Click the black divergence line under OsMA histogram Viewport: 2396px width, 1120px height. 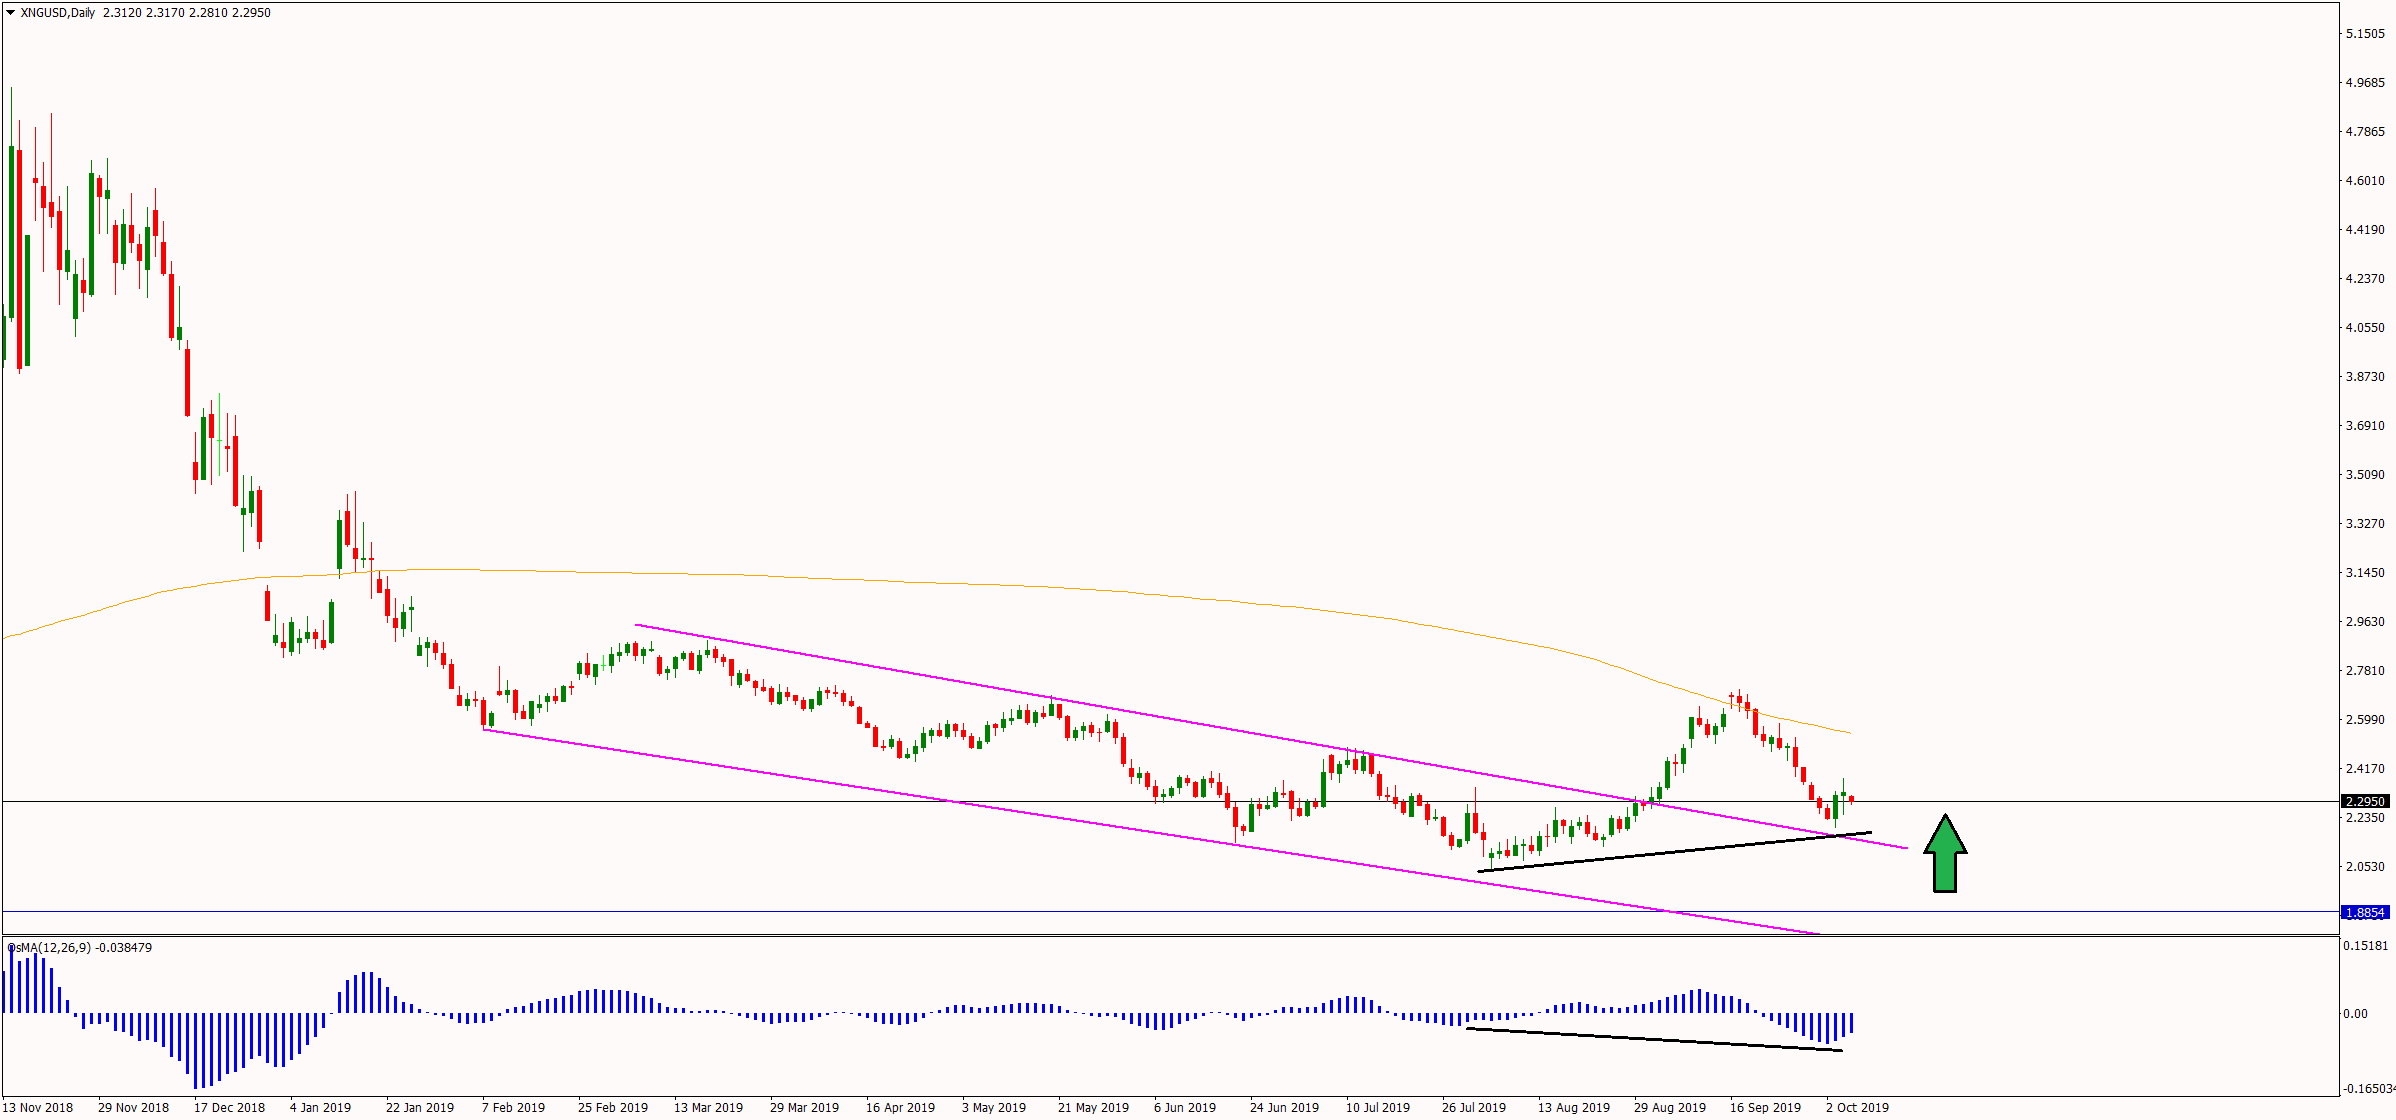pos(1650,1039)
